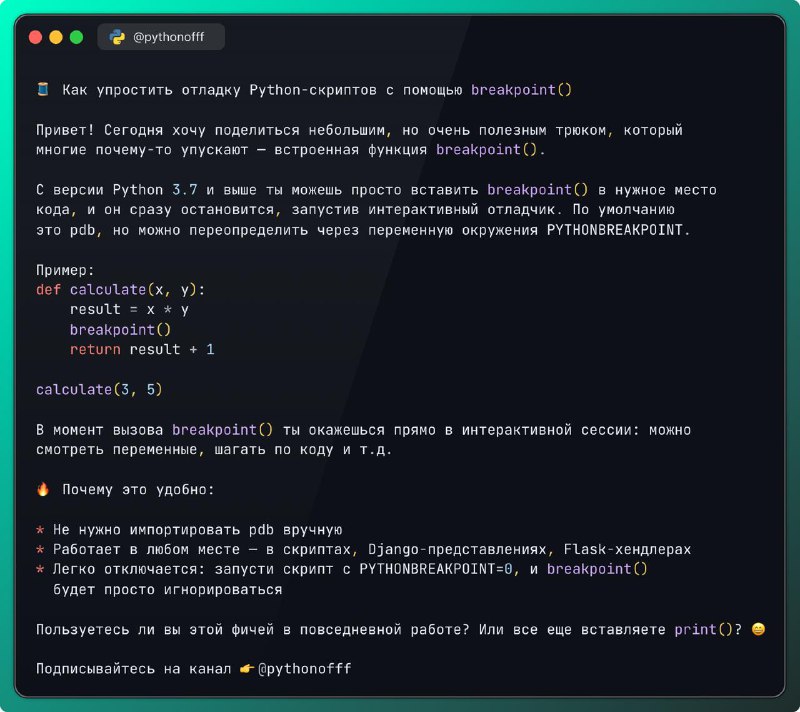Viewport: 800px width, 712px height.
Task: Click the green maximize window dot
Action: pos(77,37)
